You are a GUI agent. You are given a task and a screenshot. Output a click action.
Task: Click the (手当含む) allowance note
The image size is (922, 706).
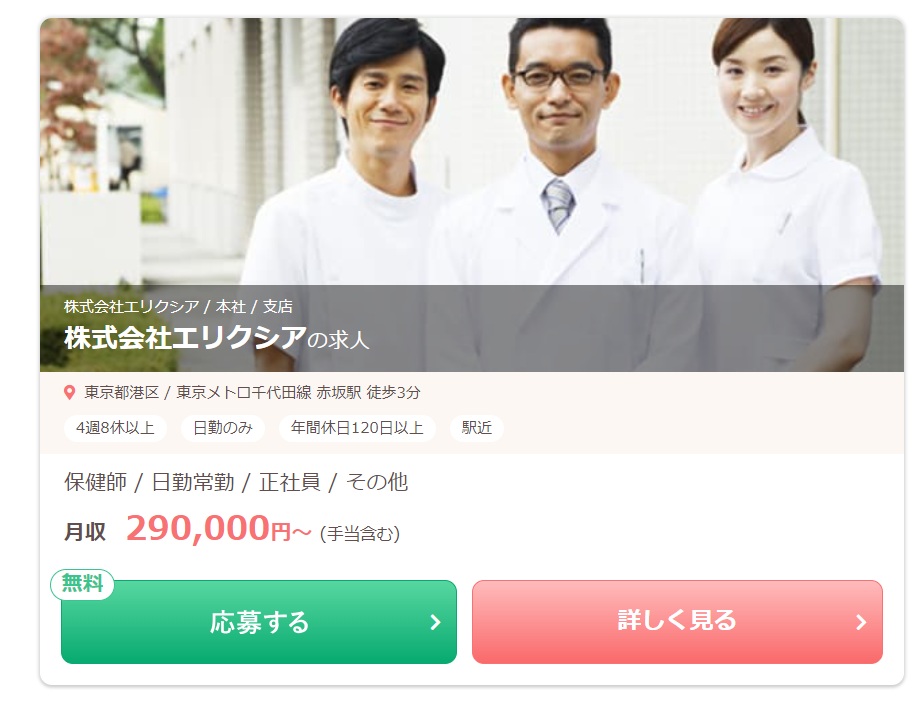360,534
